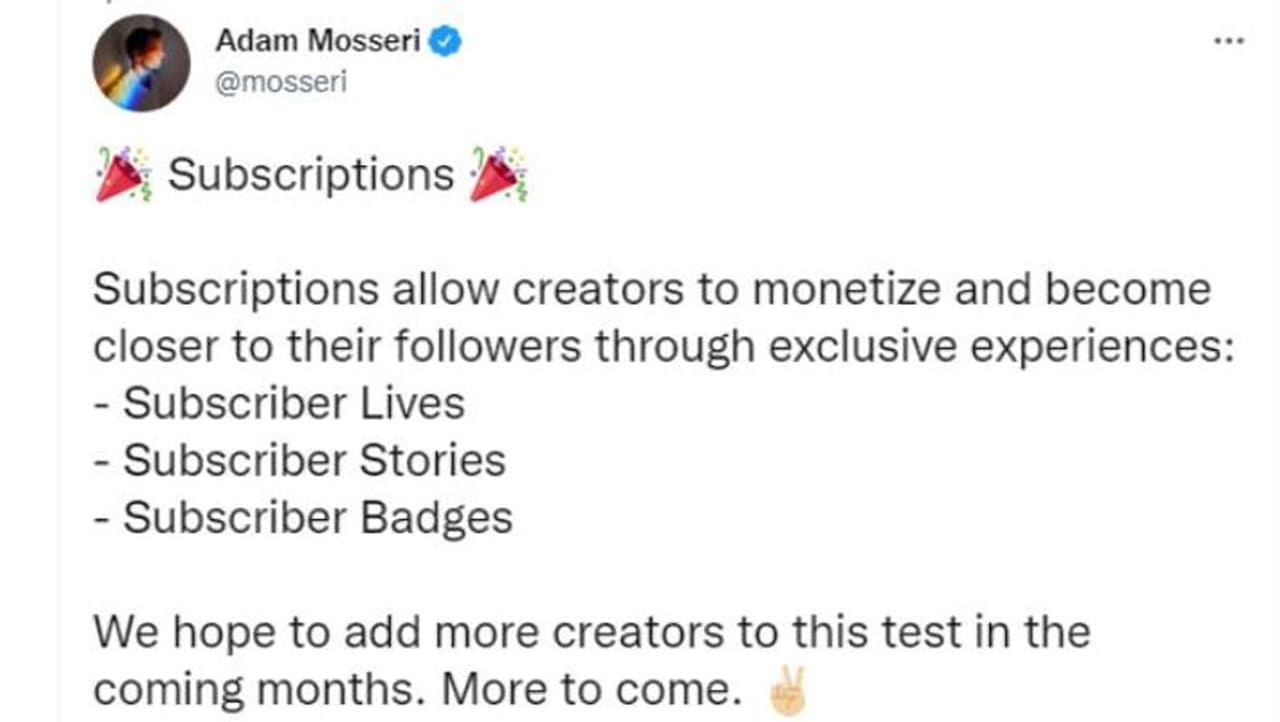
Task: Select the "Subscriber Stories" list line
Action: (300, 461)
